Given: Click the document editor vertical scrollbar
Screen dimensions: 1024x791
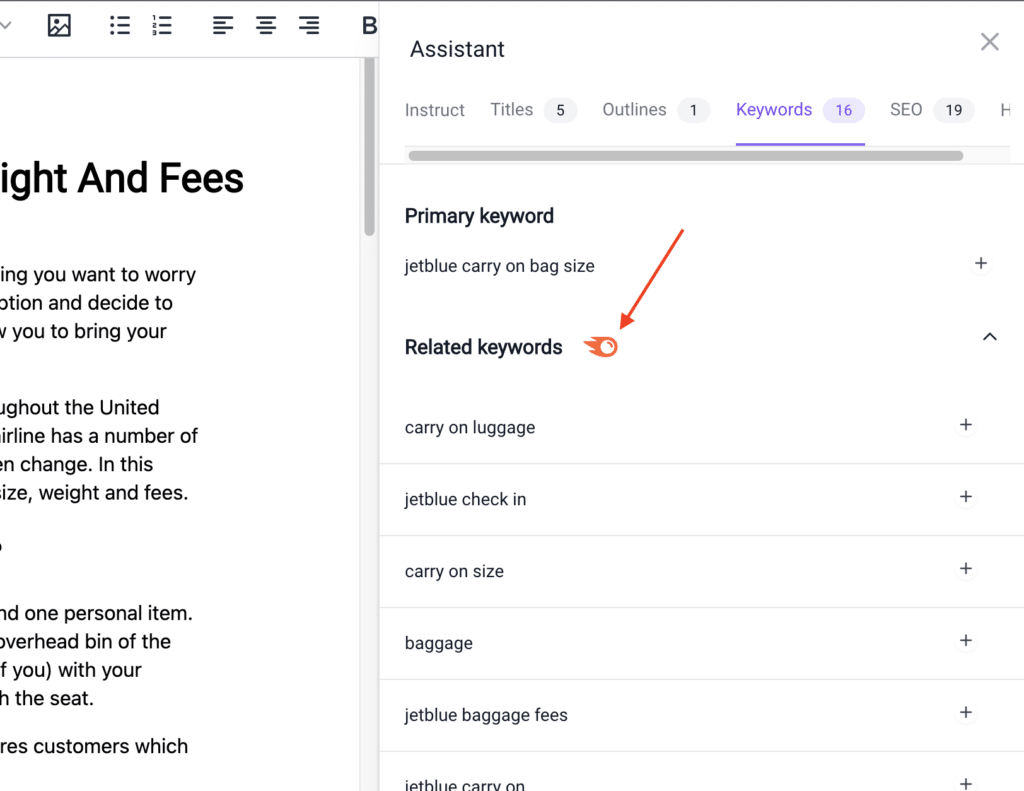Looking at the screenshot, I should [370, 147].
